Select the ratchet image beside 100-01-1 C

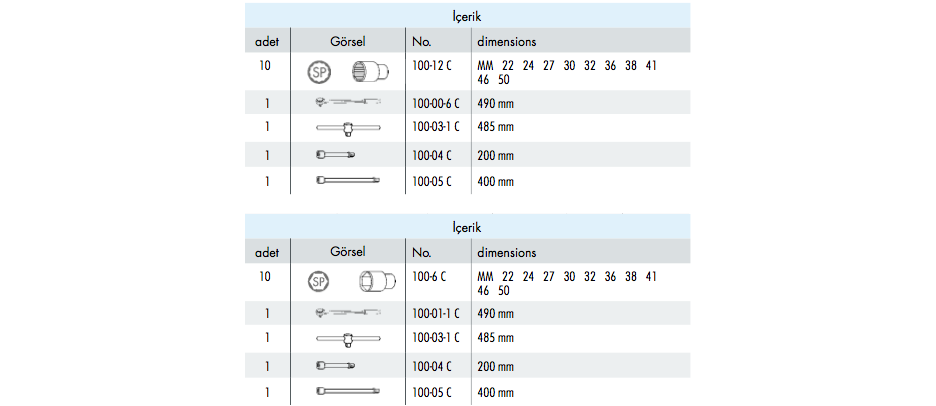click(347, 312)
